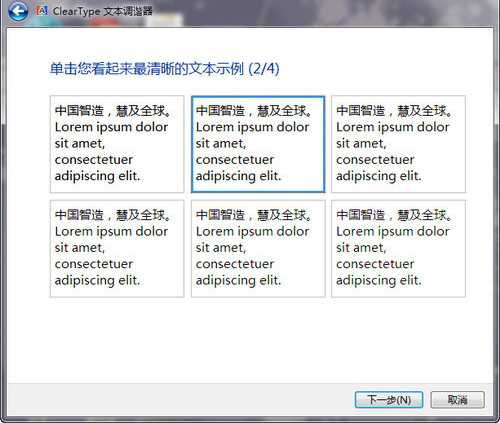Click 'consectetuer' in the top-right sample
Screen dimensions: 500x423
tap(375, 160)
